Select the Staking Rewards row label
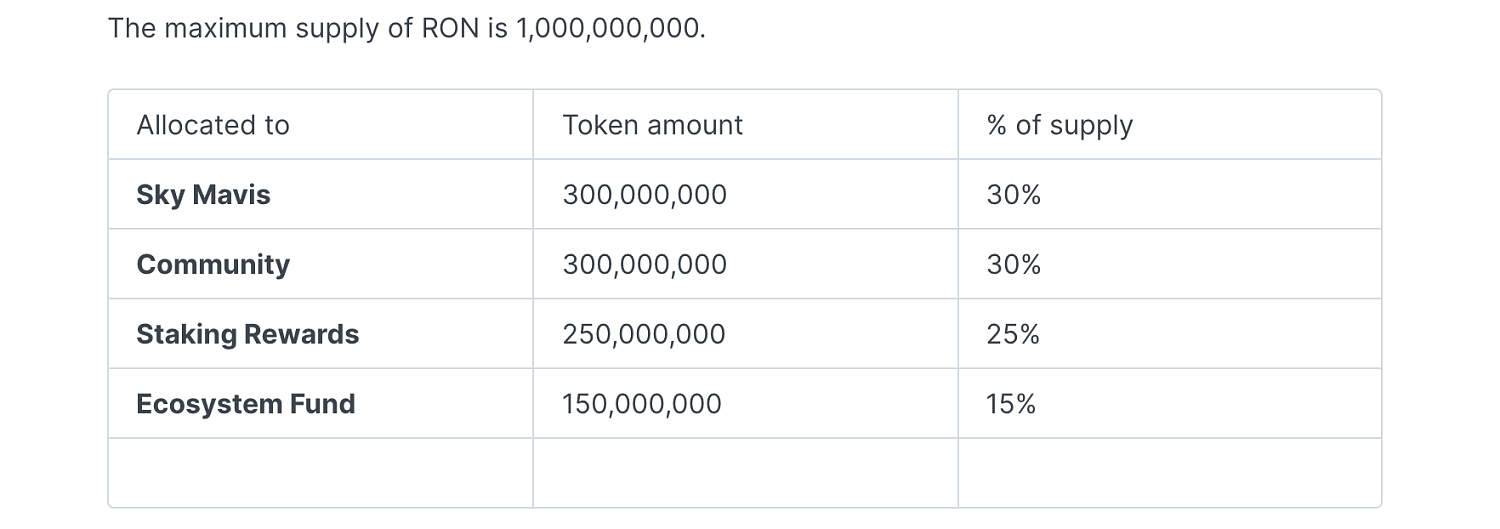1500x529 pixels. (x=248, y=334)
